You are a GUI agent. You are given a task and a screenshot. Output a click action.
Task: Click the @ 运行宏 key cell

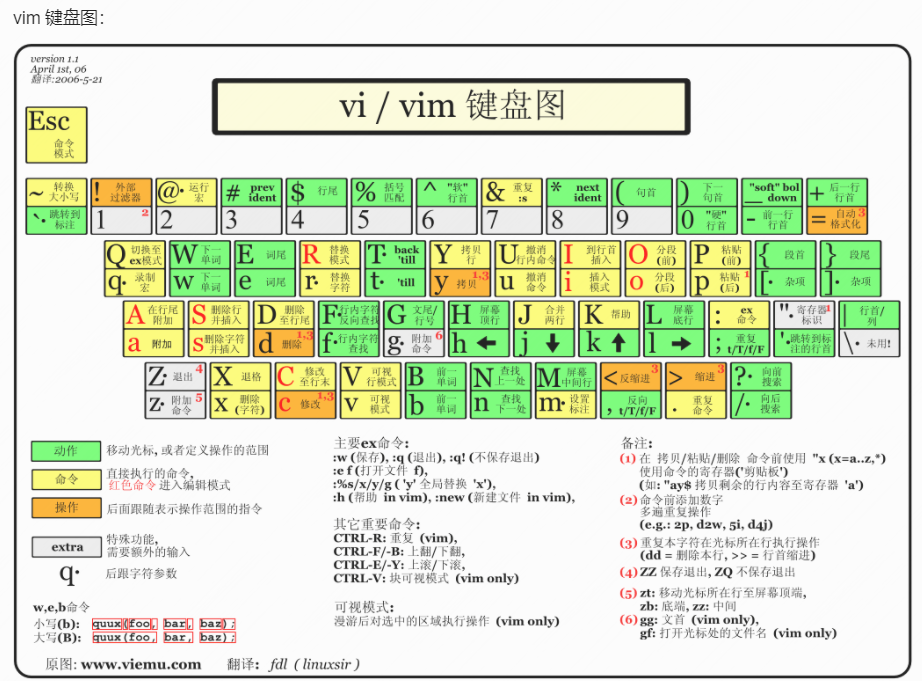point(186,192)
